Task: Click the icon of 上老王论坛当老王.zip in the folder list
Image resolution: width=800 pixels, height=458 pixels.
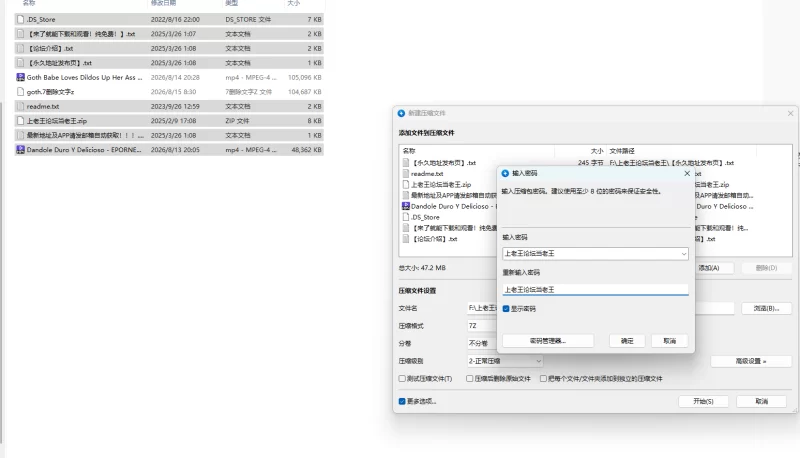Action: [20, 121]
